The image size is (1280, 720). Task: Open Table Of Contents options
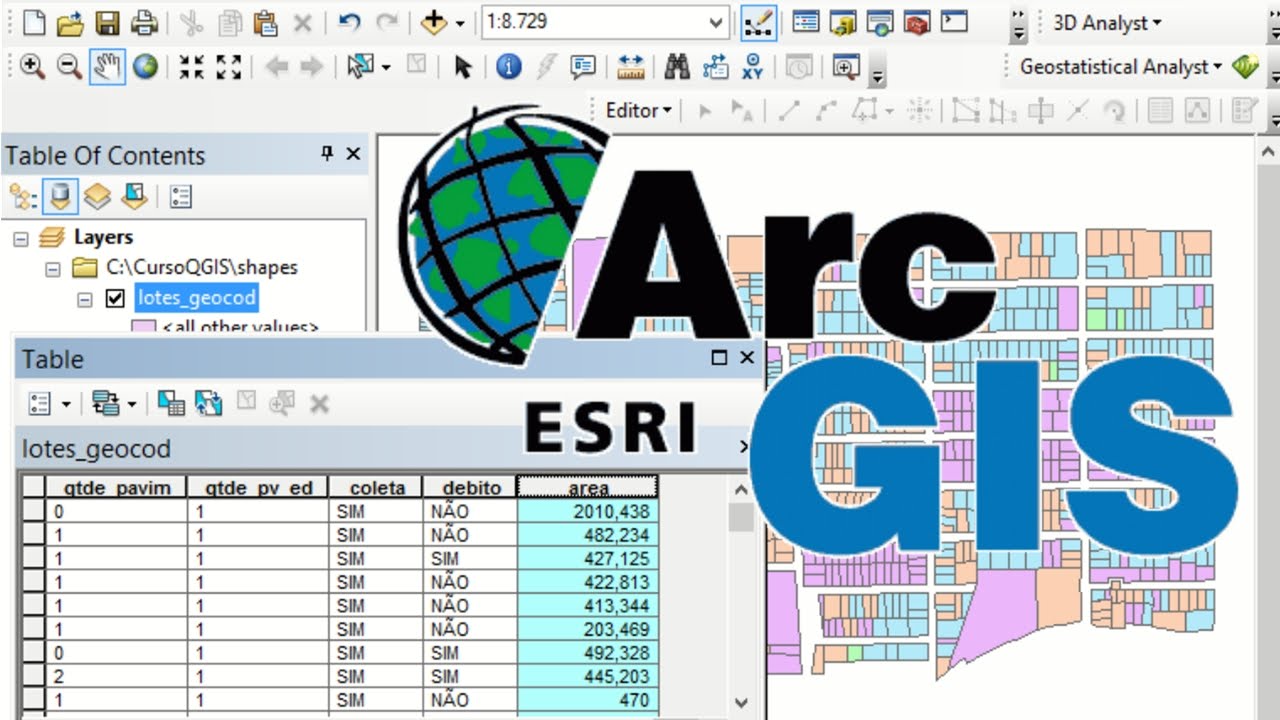181,196
